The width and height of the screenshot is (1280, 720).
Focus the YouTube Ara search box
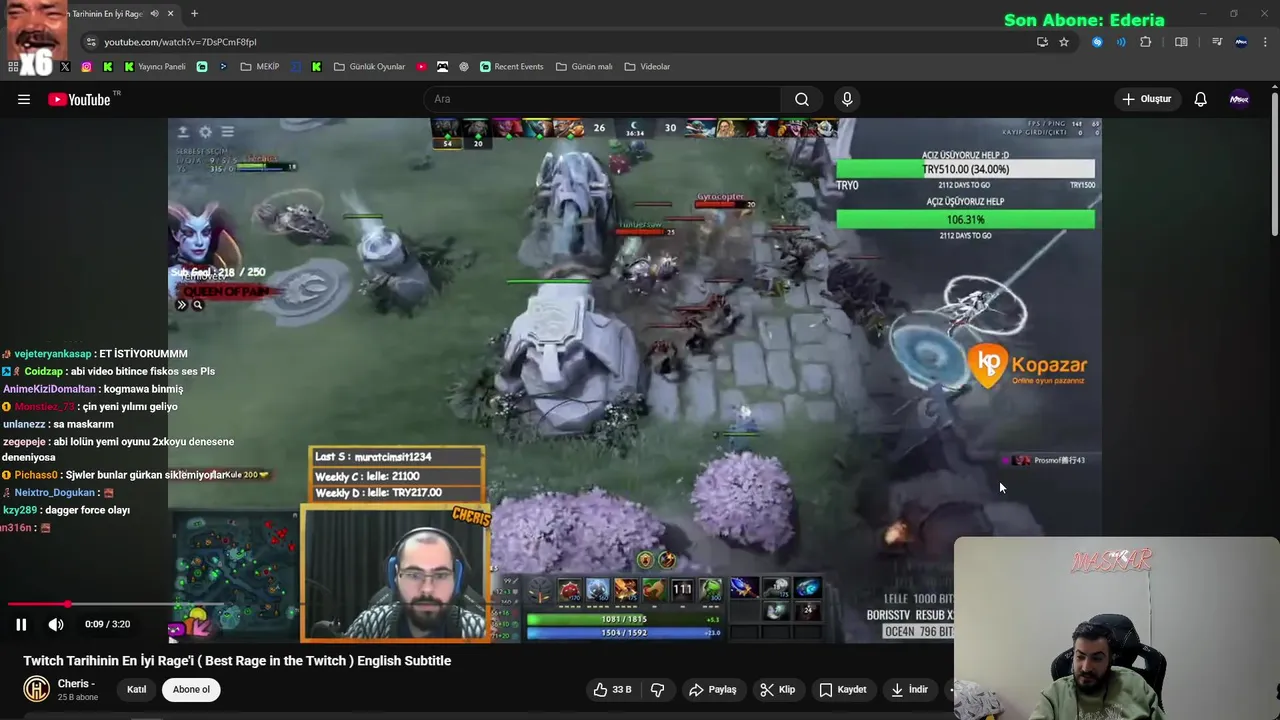[603, 99]
